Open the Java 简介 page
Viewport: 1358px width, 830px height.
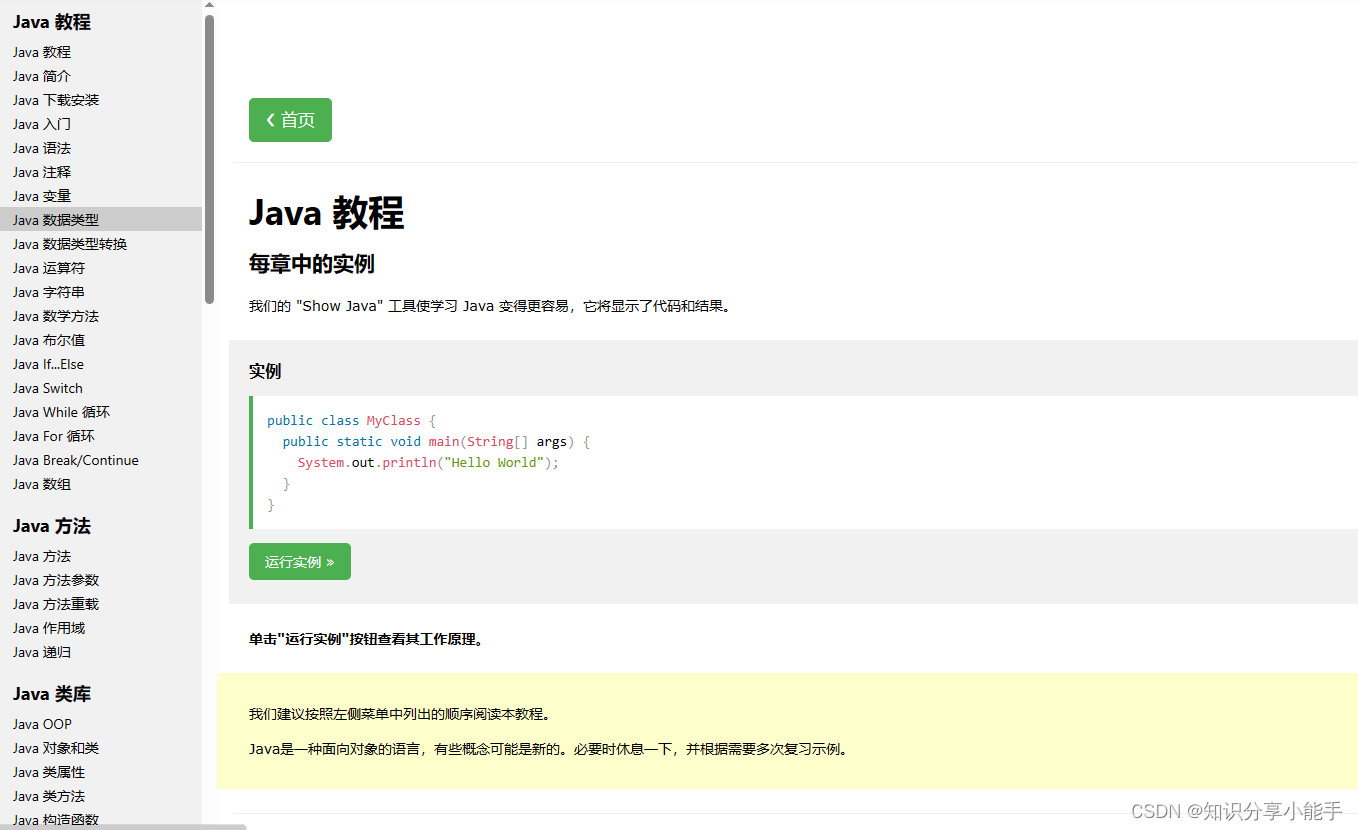click(41, 75)
